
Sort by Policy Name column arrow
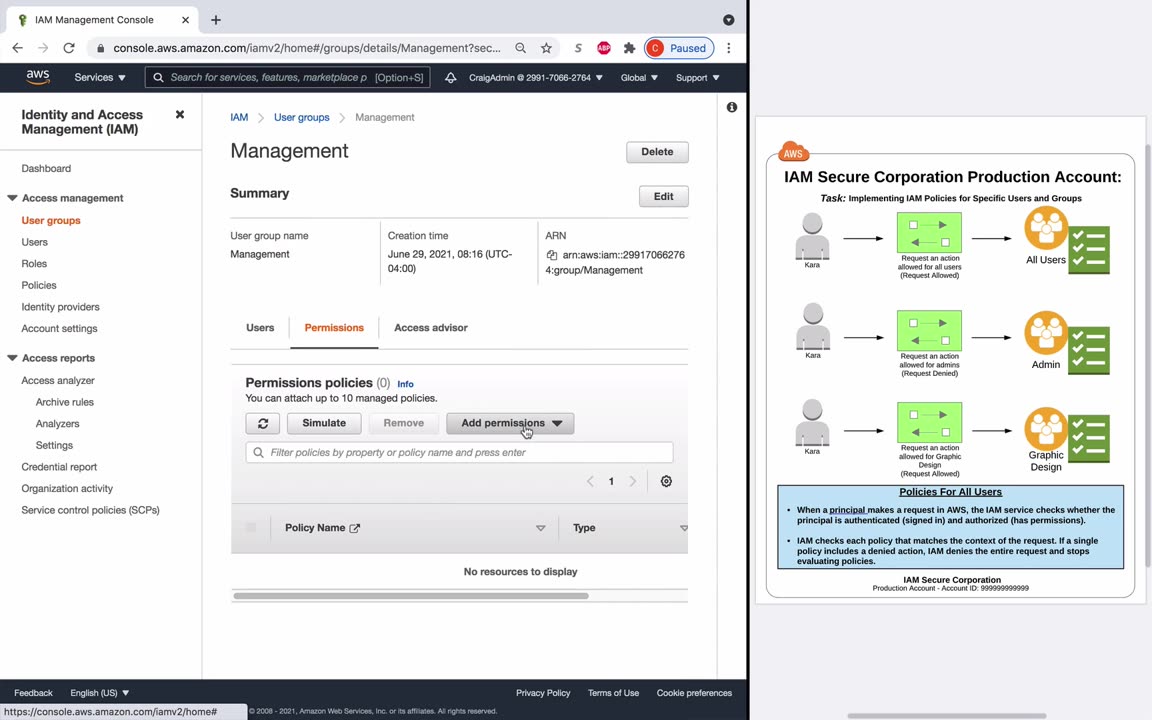tap(540, 528)
